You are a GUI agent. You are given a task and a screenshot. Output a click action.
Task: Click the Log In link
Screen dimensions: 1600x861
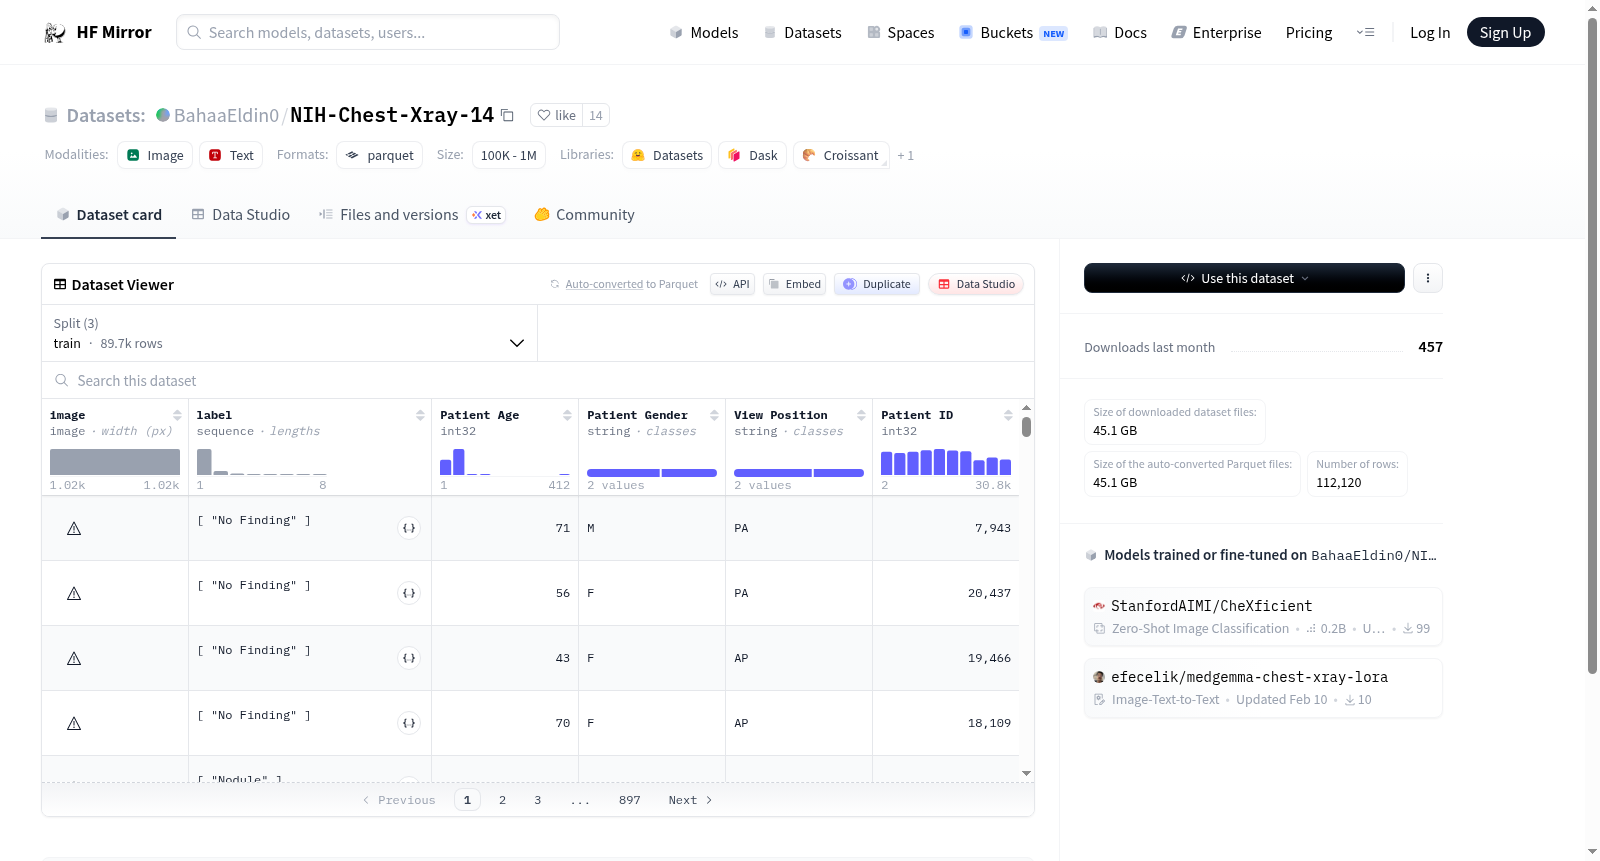point(1430,33)
